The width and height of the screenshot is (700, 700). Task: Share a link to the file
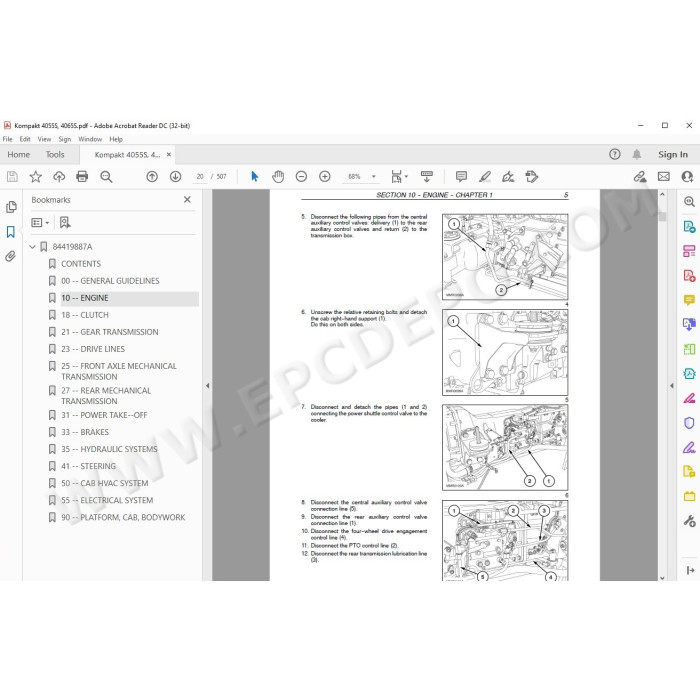pos(640,177)
